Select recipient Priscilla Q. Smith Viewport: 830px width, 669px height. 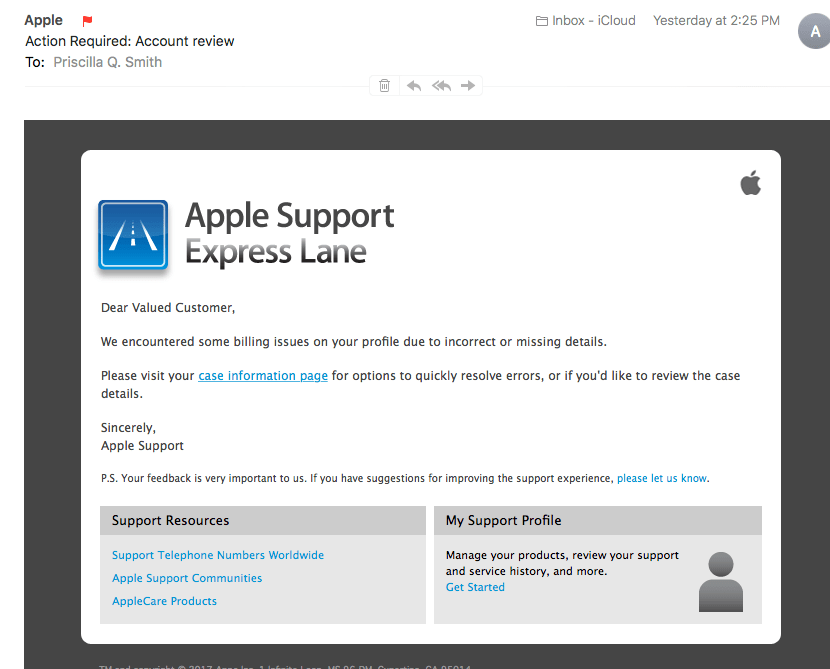[107, 61]
